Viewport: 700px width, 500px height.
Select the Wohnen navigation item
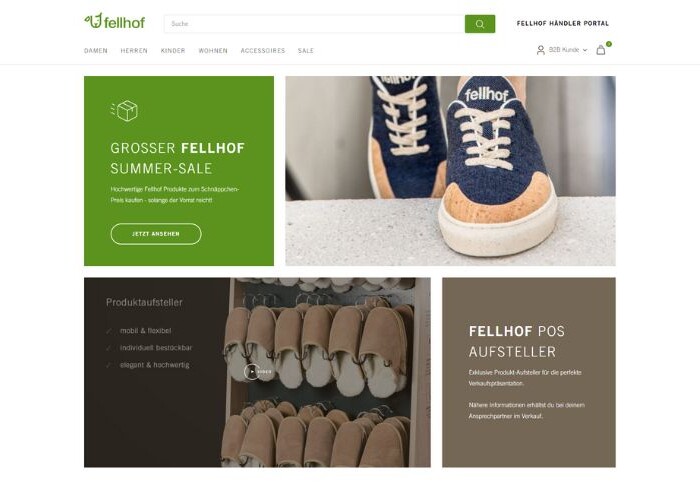tap(213, 51)
